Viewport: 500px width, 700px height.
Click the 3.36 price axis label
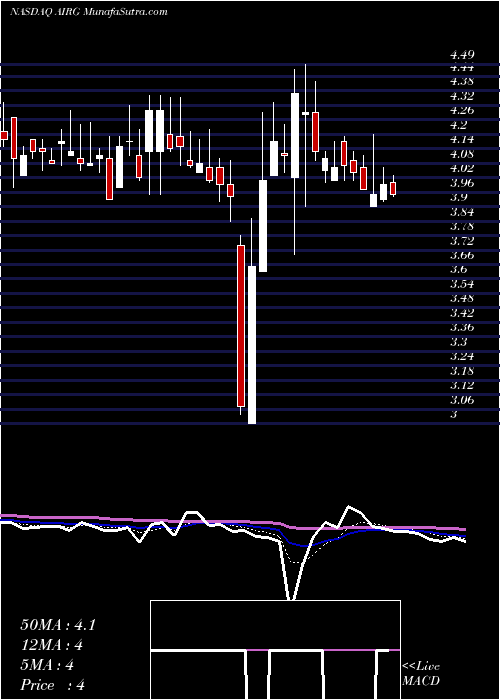tap(462, 328)
